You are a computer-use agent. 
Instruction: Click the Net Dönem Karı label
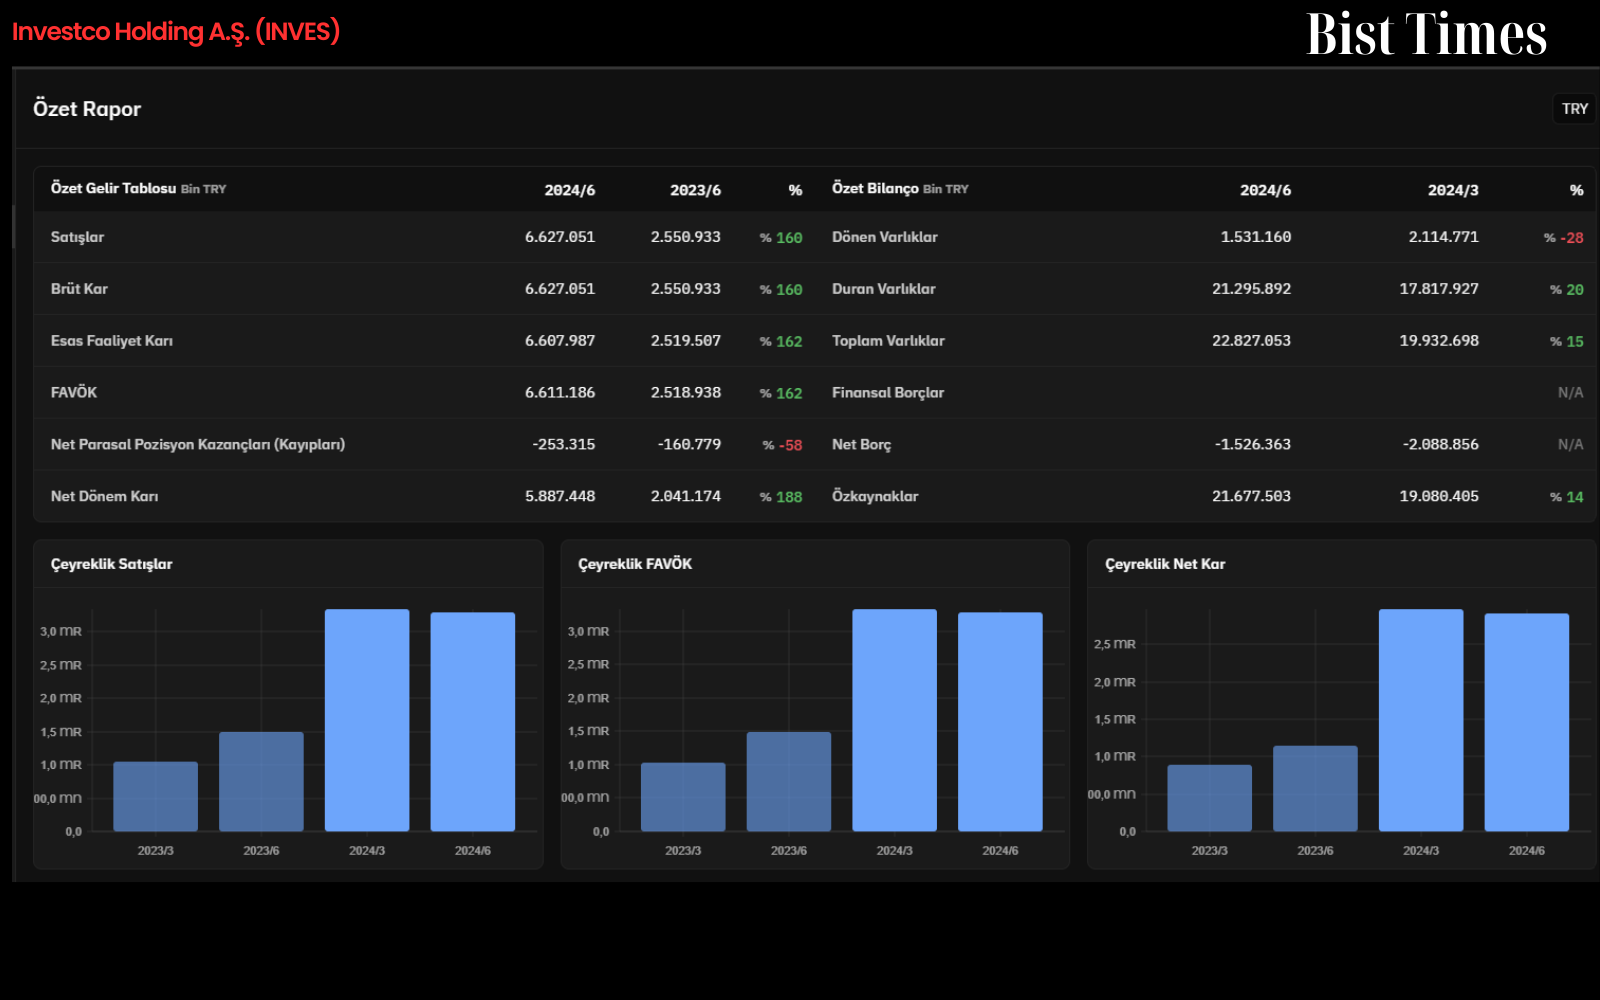pos(104,496)
